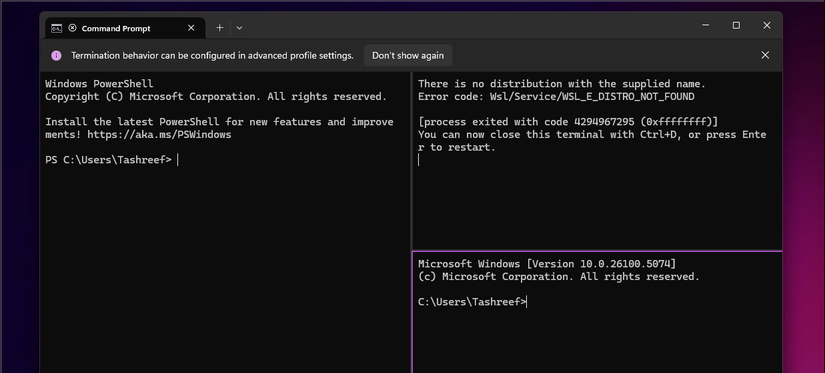Image resolution: width=825 pixels, height=373 pixels.
Task: Click 'Microsoft Windows [Version 10.0.26100.5074]' text
Action: pos(547,264)
